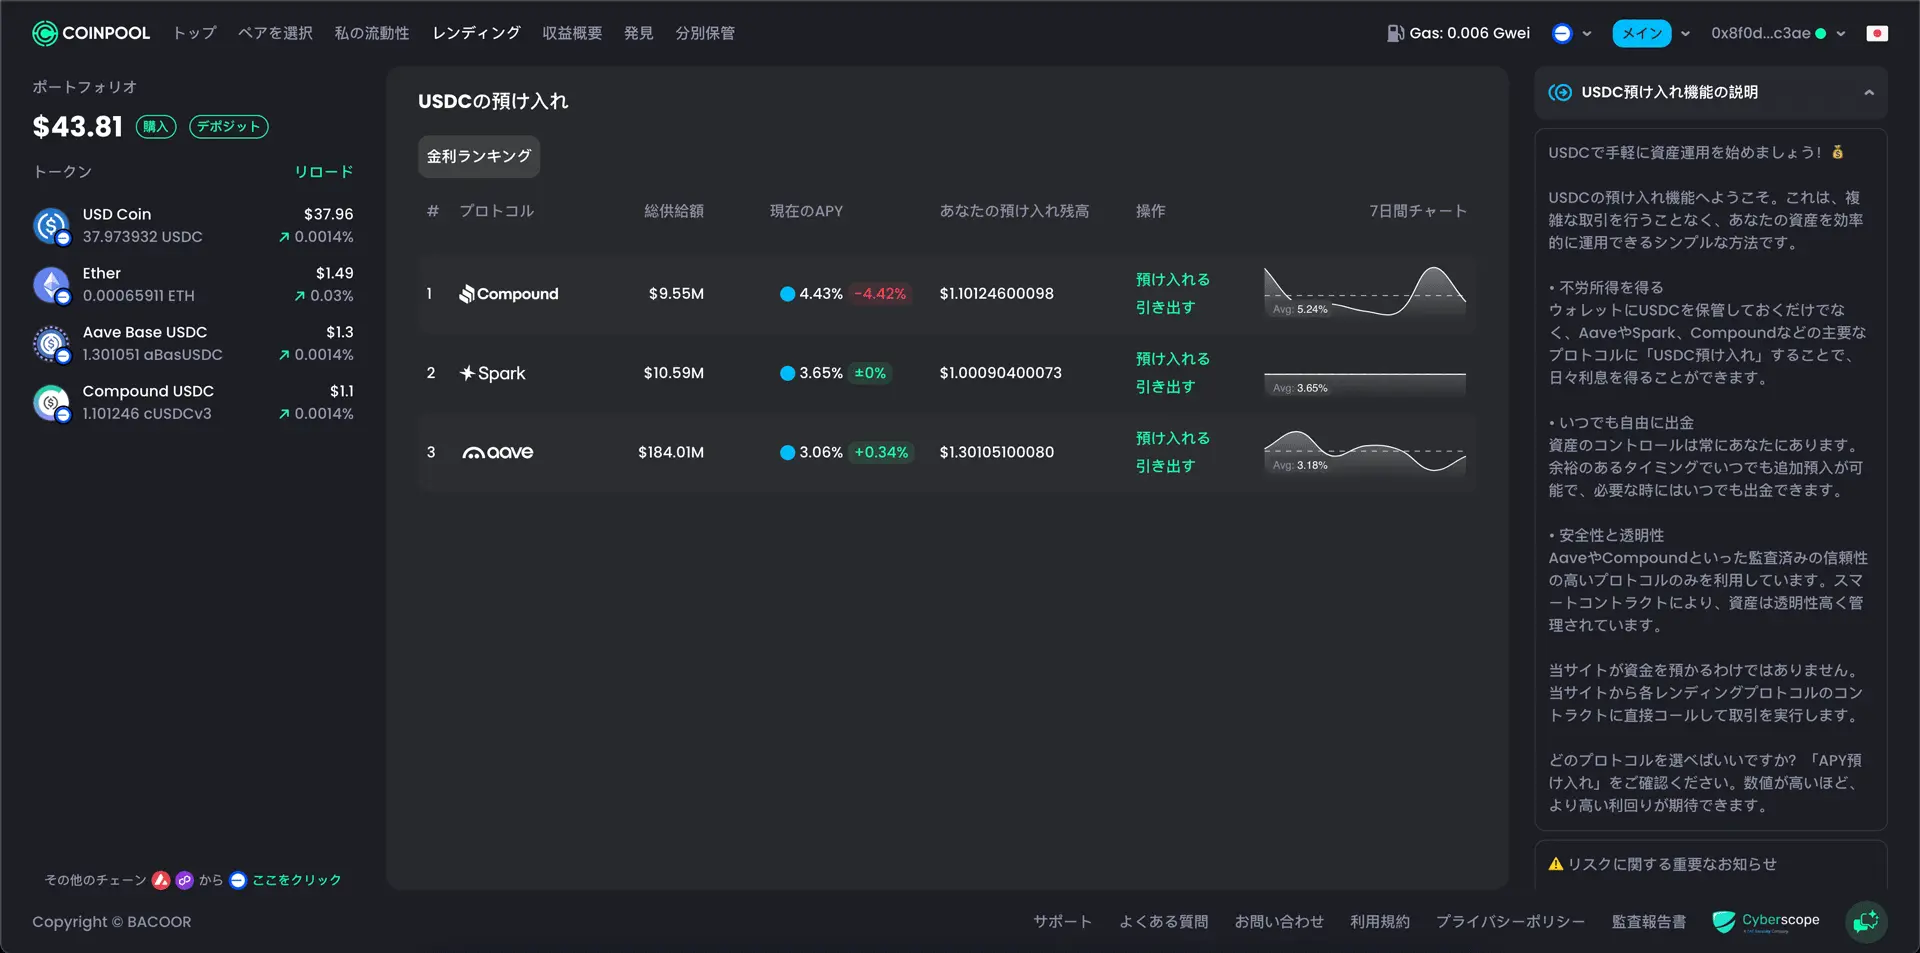The height and width of the screenshot is (953, 1920).
Task: Click the wallet connected green dot
Action: pos(1820,33)
